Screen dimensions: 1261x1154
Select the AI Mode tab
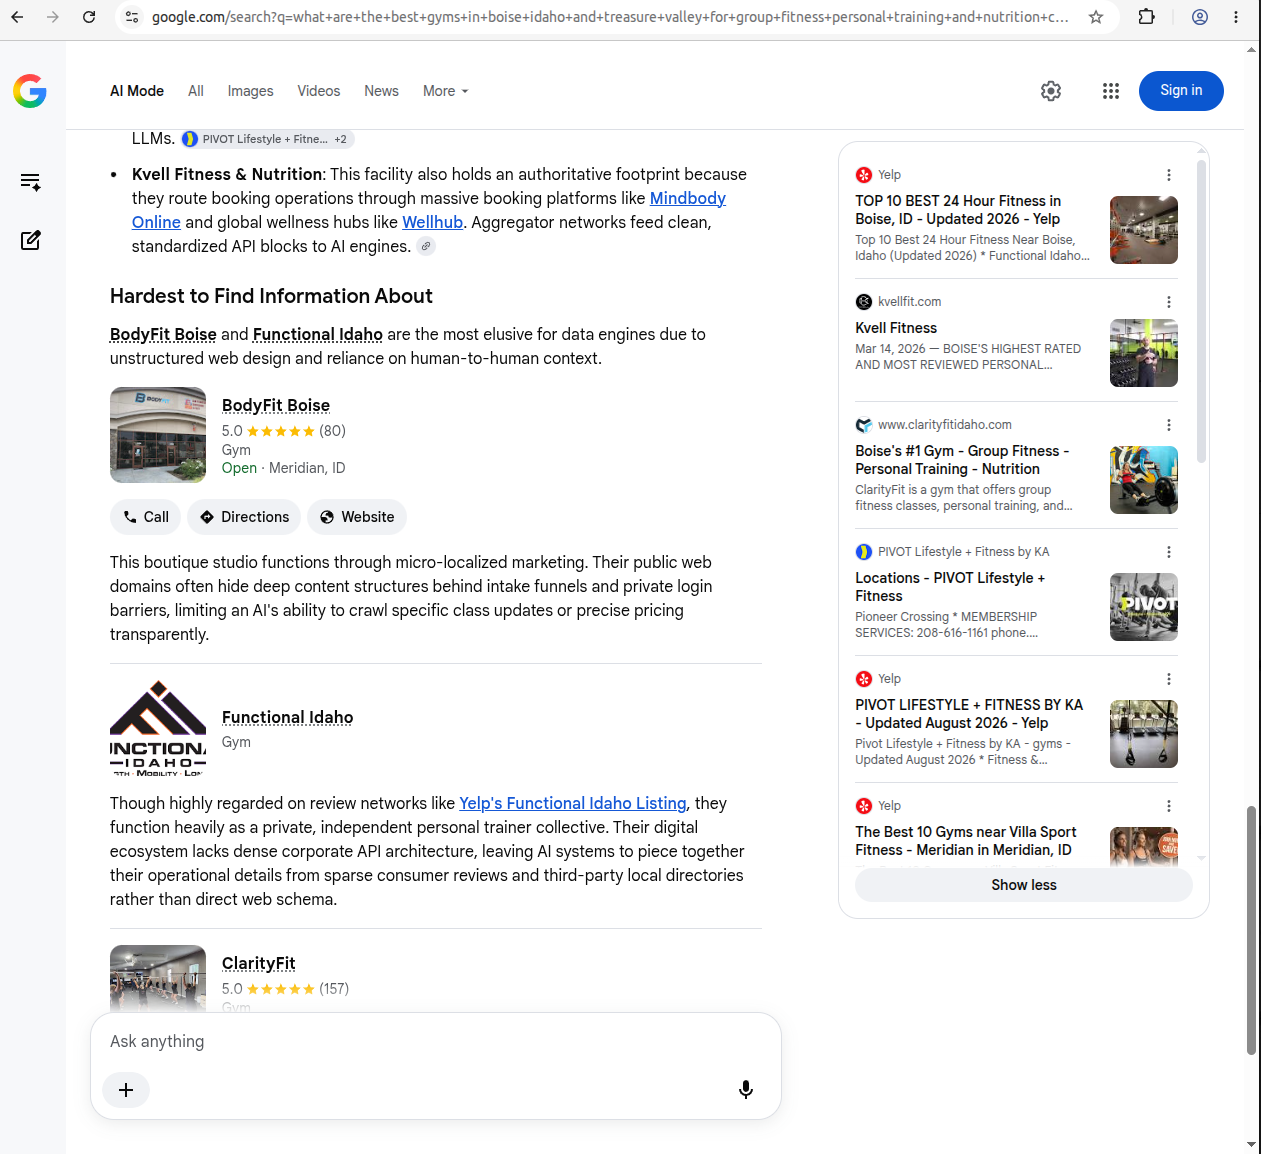click(137, 91)
